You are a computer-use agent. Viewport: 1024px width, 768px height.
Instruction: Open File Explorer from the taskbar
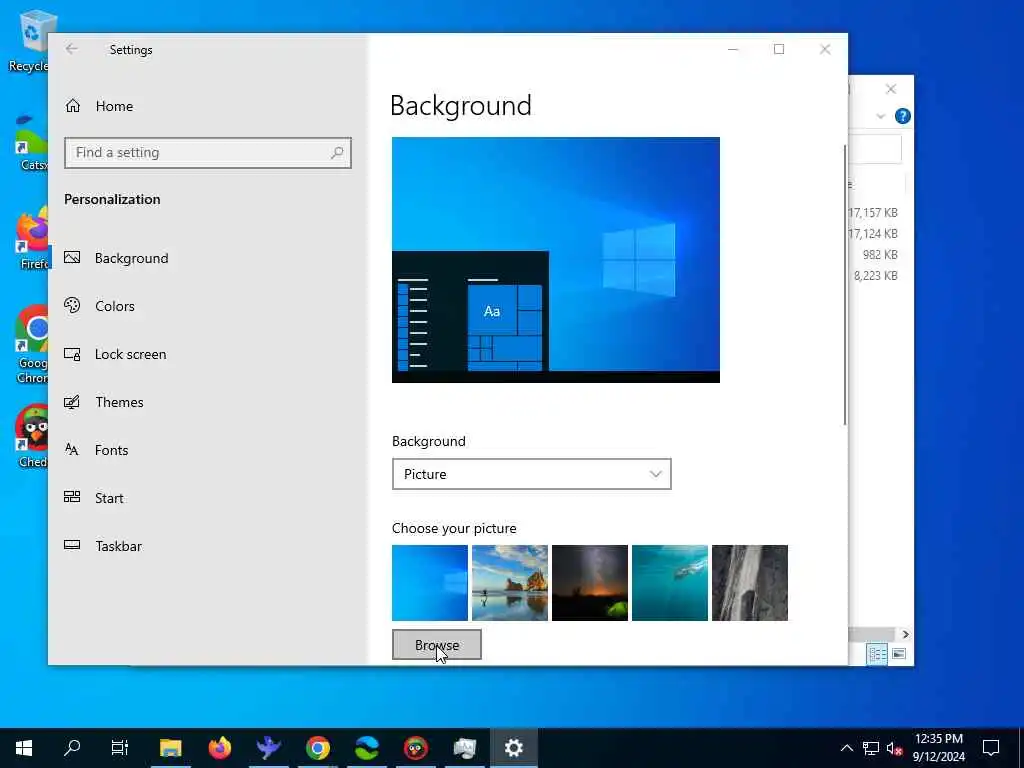(170, 748)
